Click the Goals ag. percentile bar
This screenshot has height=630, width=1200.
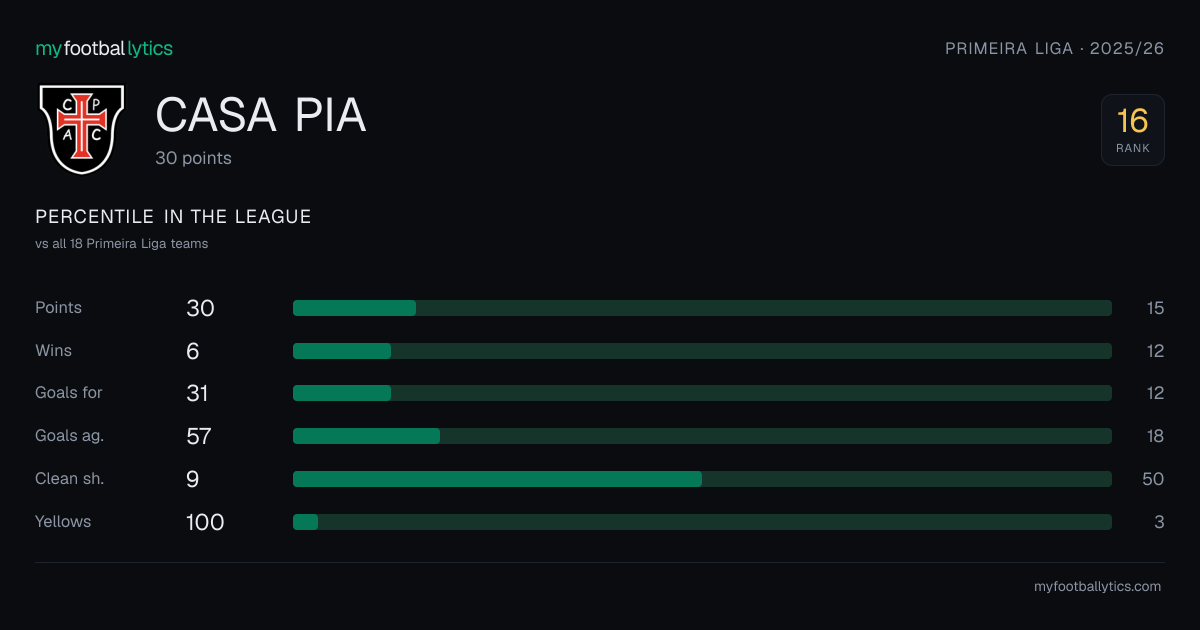pyautogui.click(x=702, y=436)
